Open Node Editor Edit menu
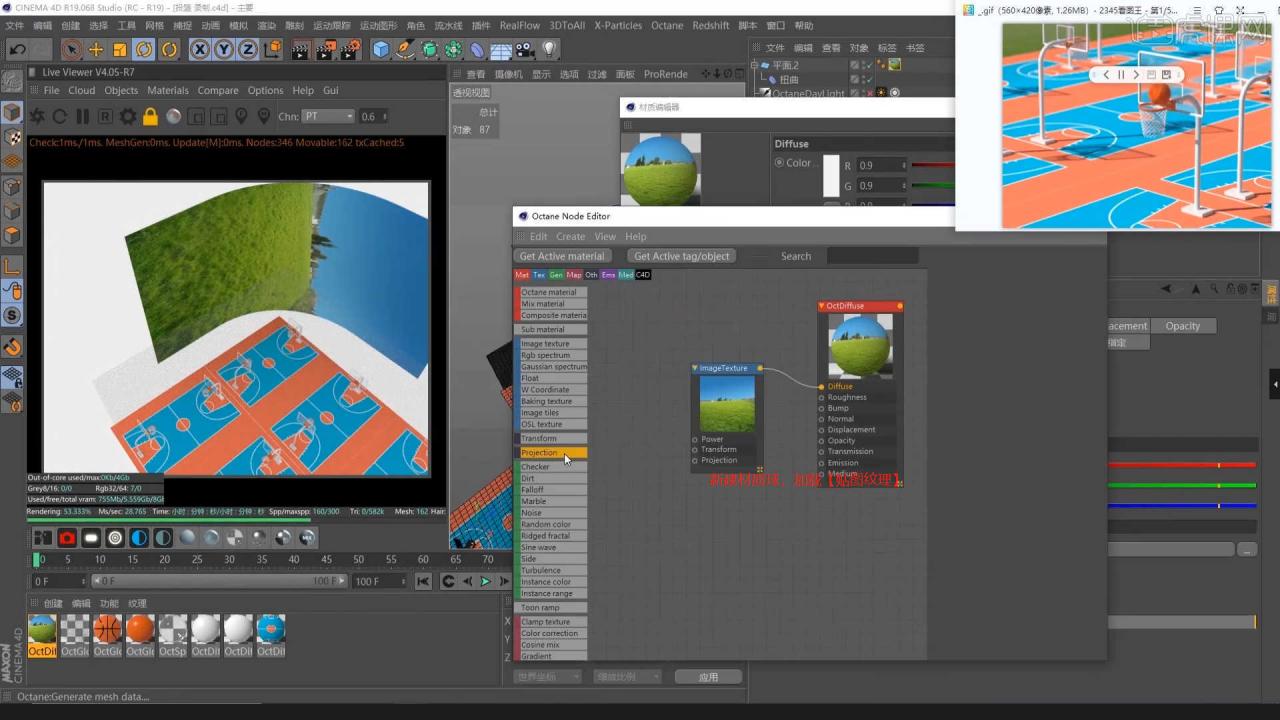Viewport: 1280px width, 720px height. coord(538,237)
